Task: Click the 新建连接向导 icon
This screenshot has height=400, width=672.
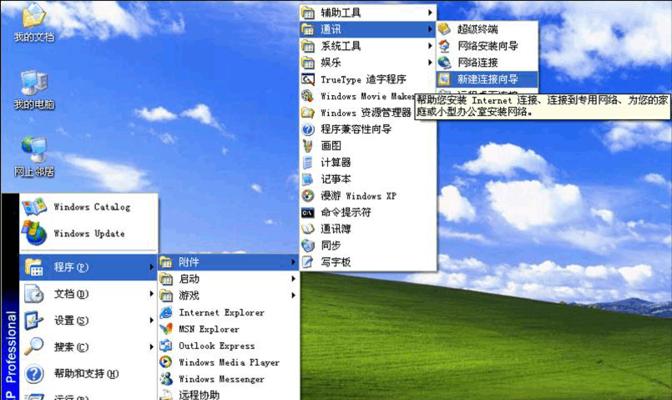Action: [x=444, y=79]
